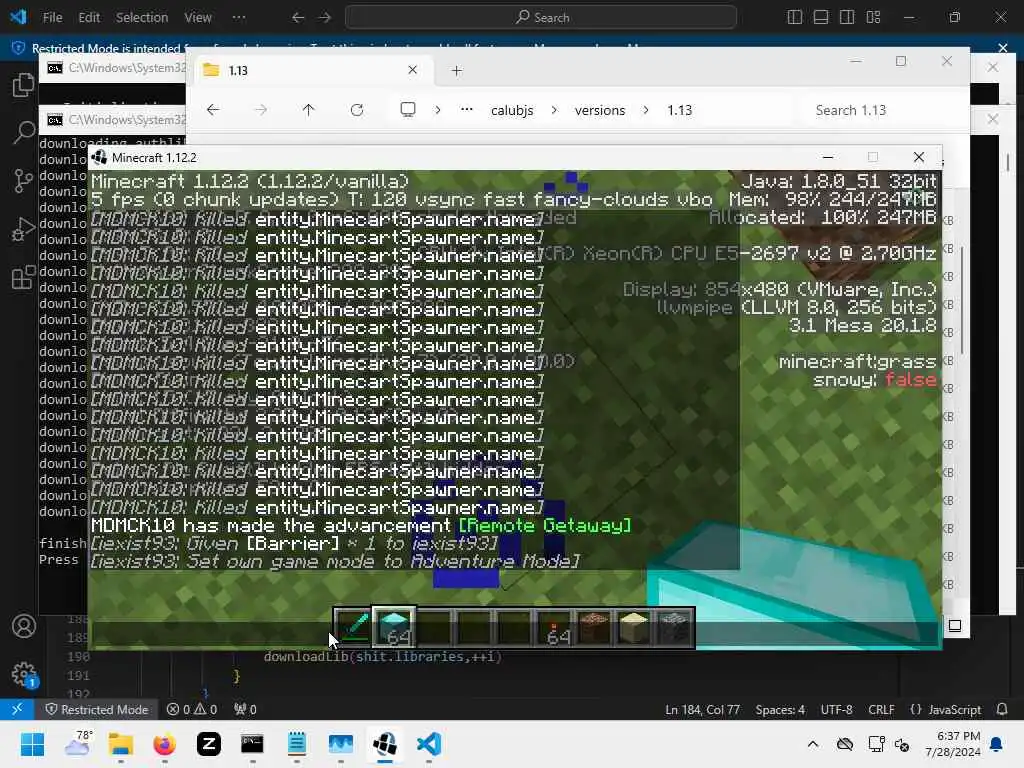Open the Run and Debug view
This screenshot has width=1024, height=768.
pyautogui.click(x=24, y=229)
